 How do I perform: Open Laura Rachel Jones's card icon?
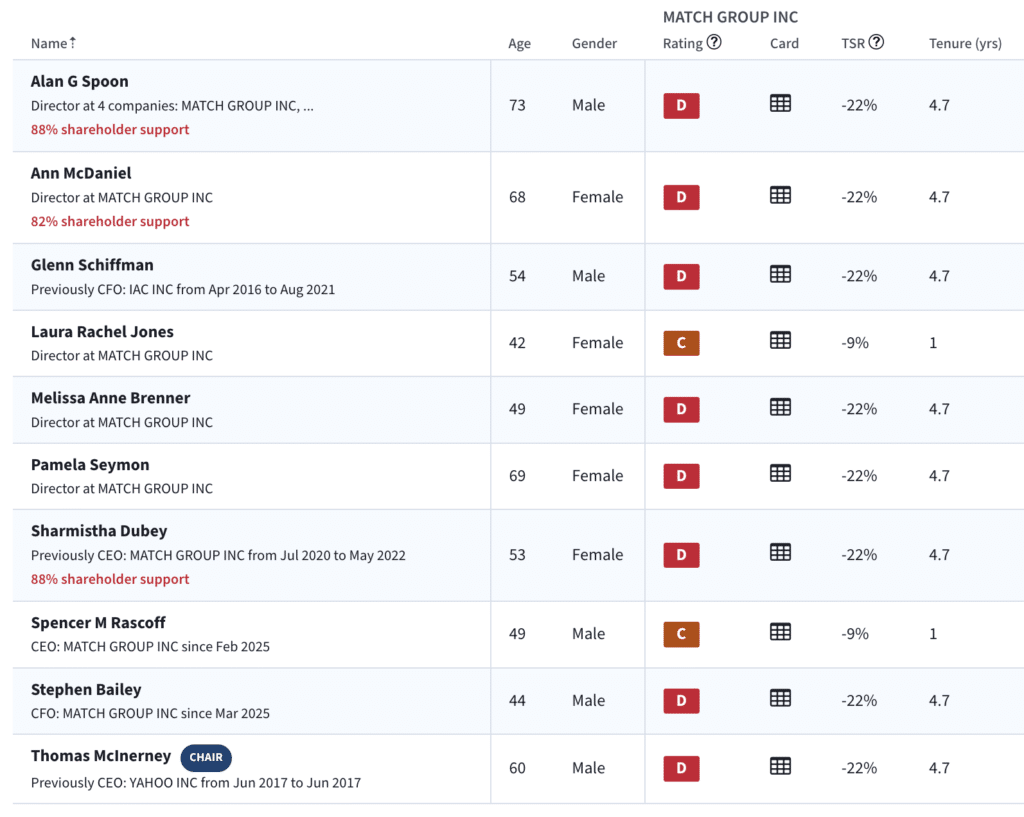coord(780,340)
